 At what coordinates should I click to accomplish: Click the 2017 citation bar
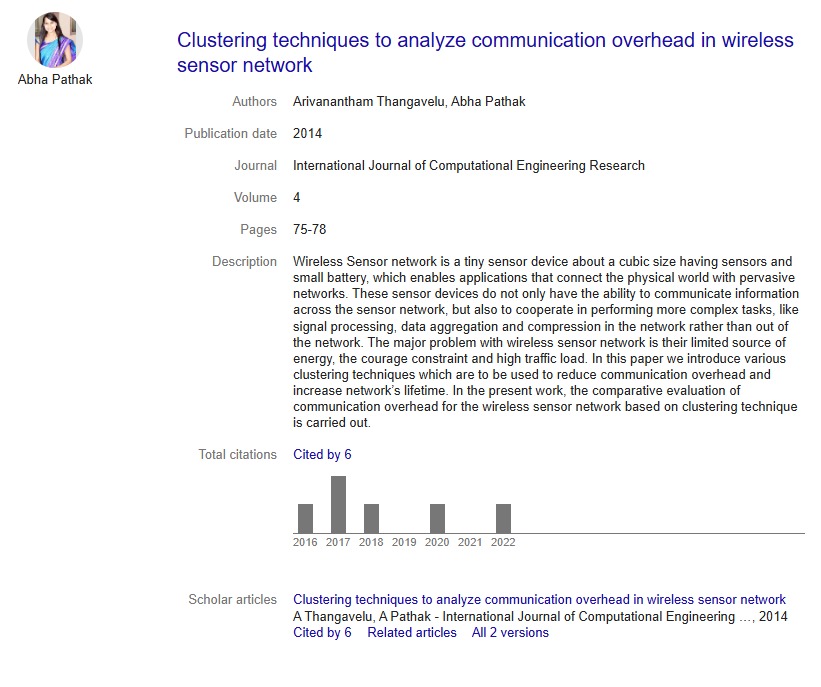(338, 504)
